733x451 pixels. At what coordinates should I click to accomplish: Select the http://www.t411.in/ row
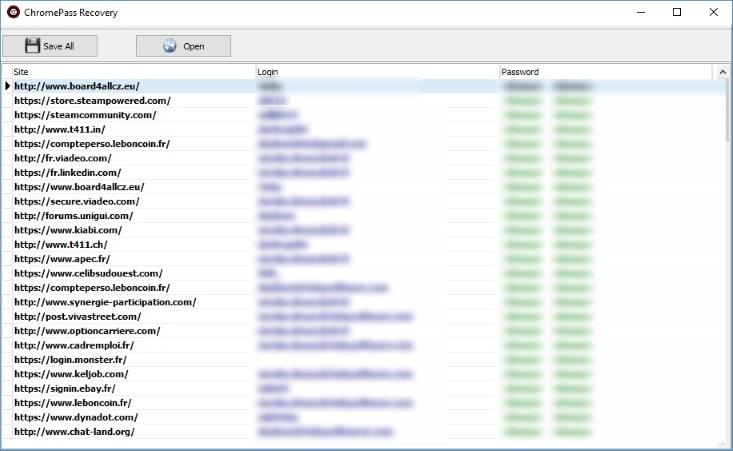coord(365,129)
